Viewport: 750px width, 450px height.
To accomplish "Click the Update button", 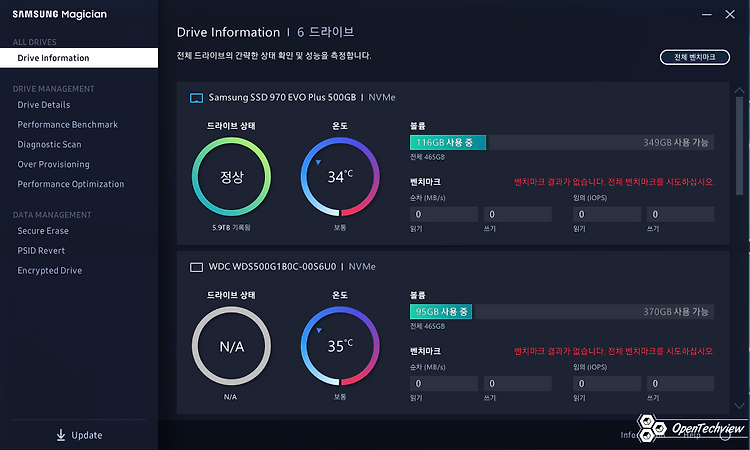I will 79,435.
